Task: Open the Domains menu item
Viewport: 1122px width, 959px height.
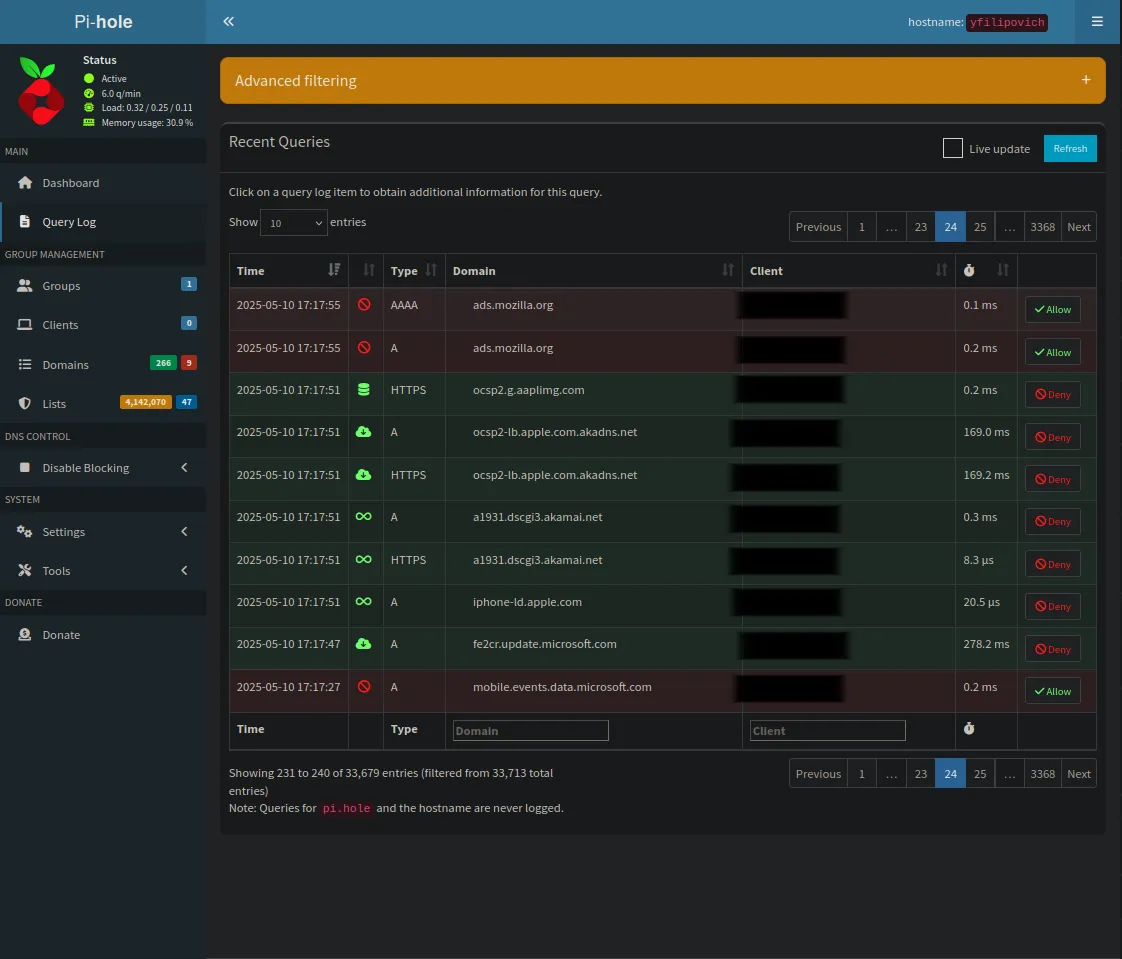Action: 103,364
